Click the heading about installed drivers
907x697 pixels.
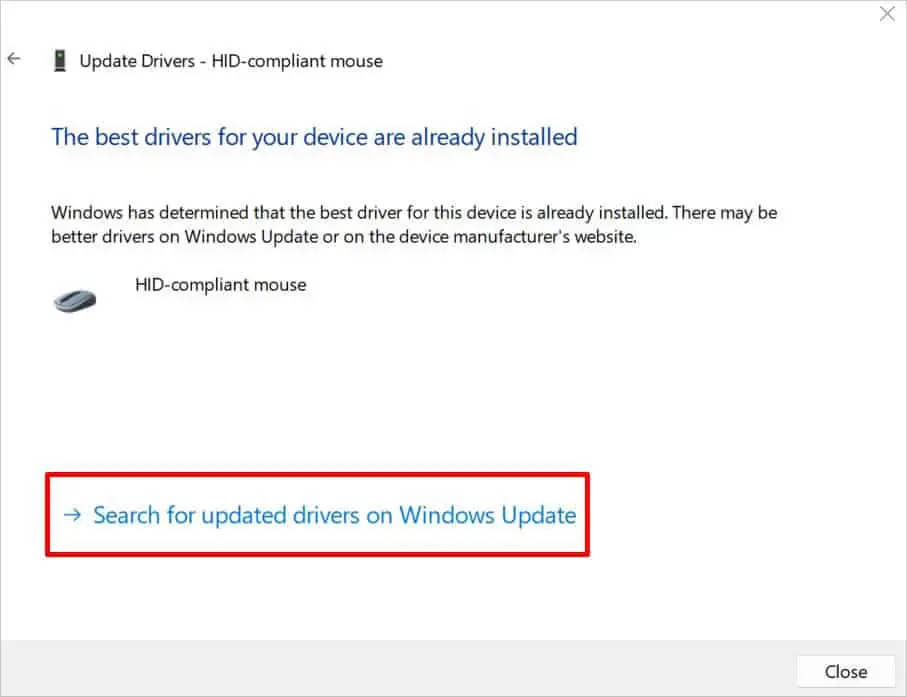313,137
